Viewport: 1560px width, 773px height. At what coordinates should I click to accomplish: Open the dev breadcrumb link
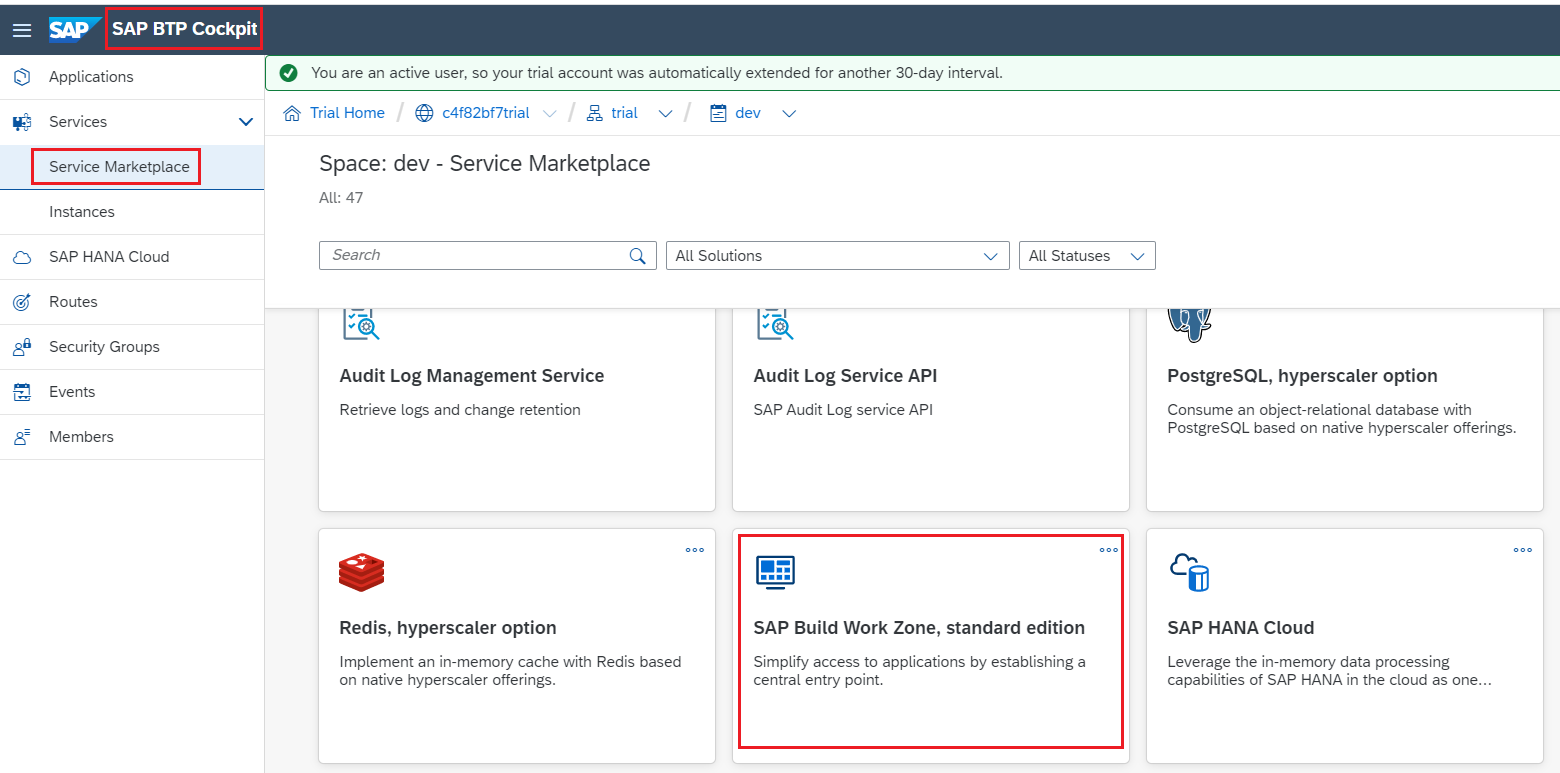click(x=748, y=113)
